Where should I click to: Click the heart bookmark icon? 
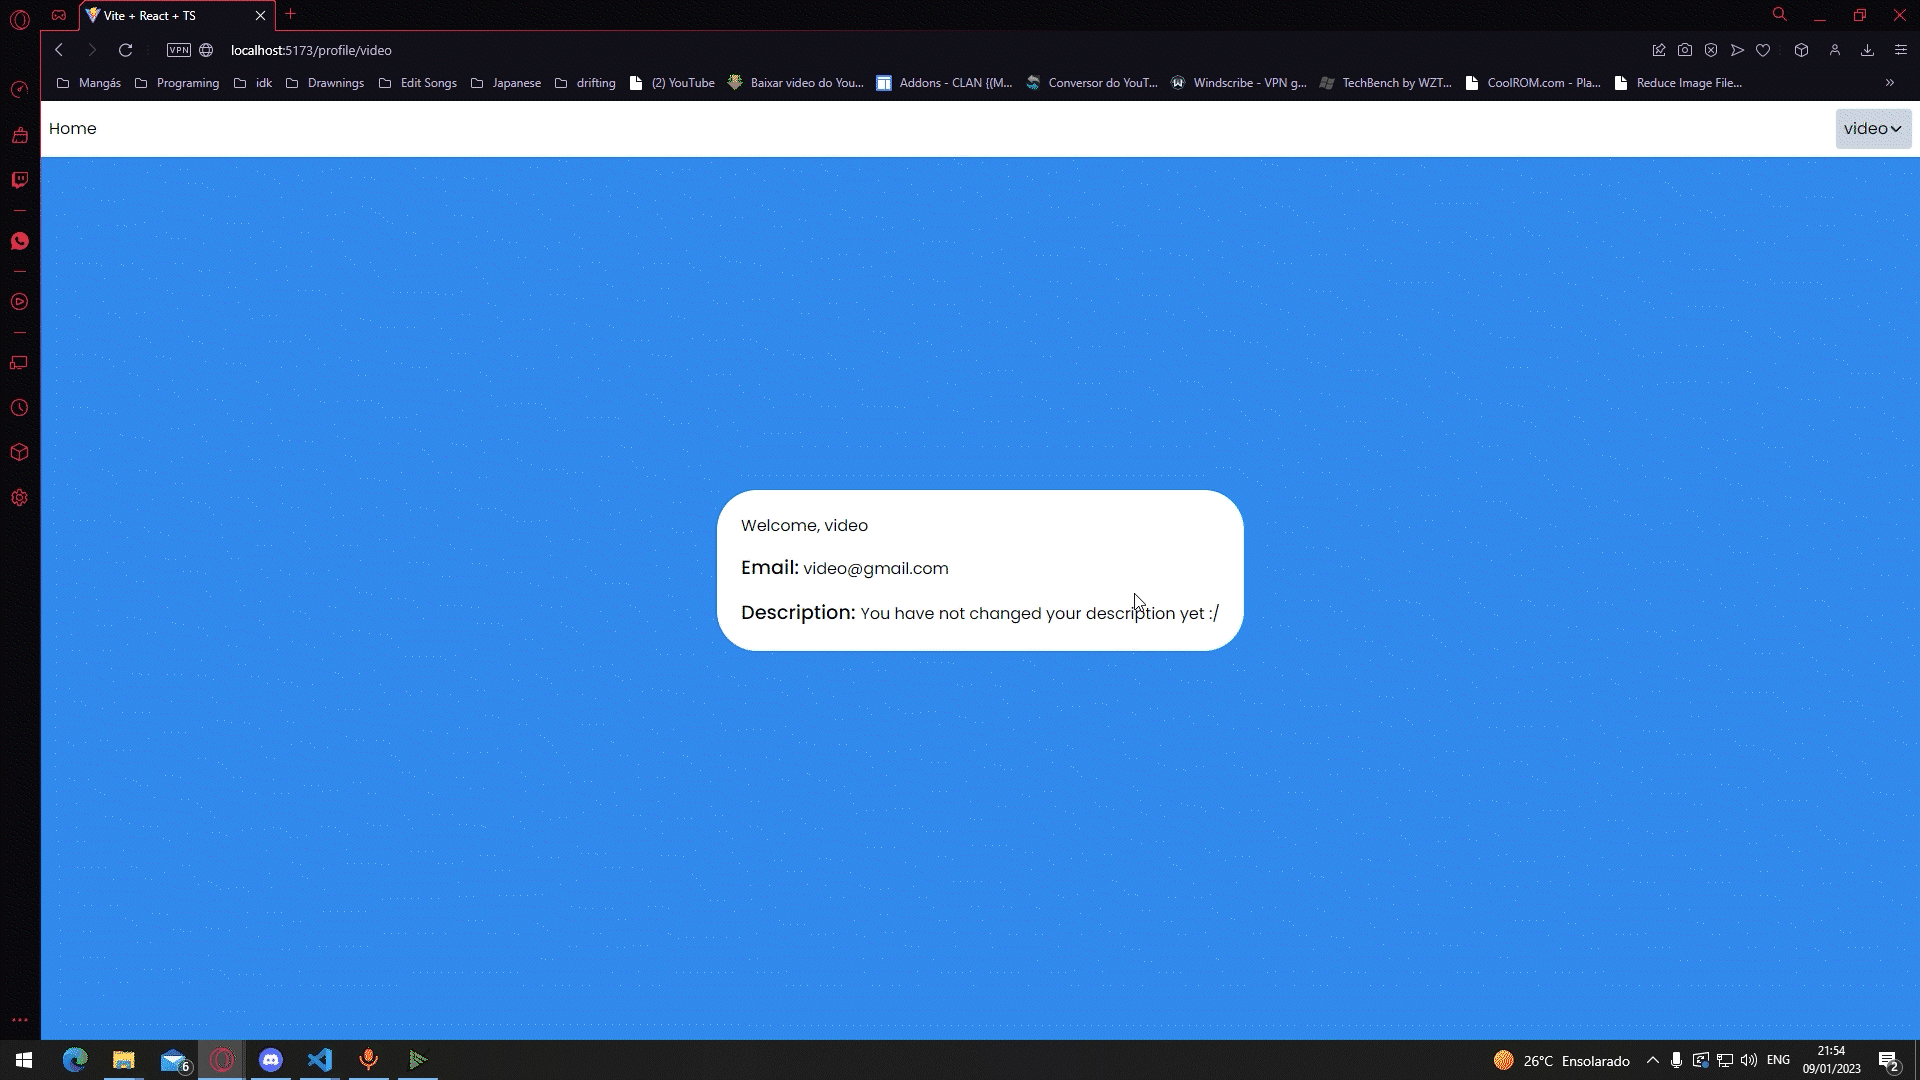tap(1763, 50)
